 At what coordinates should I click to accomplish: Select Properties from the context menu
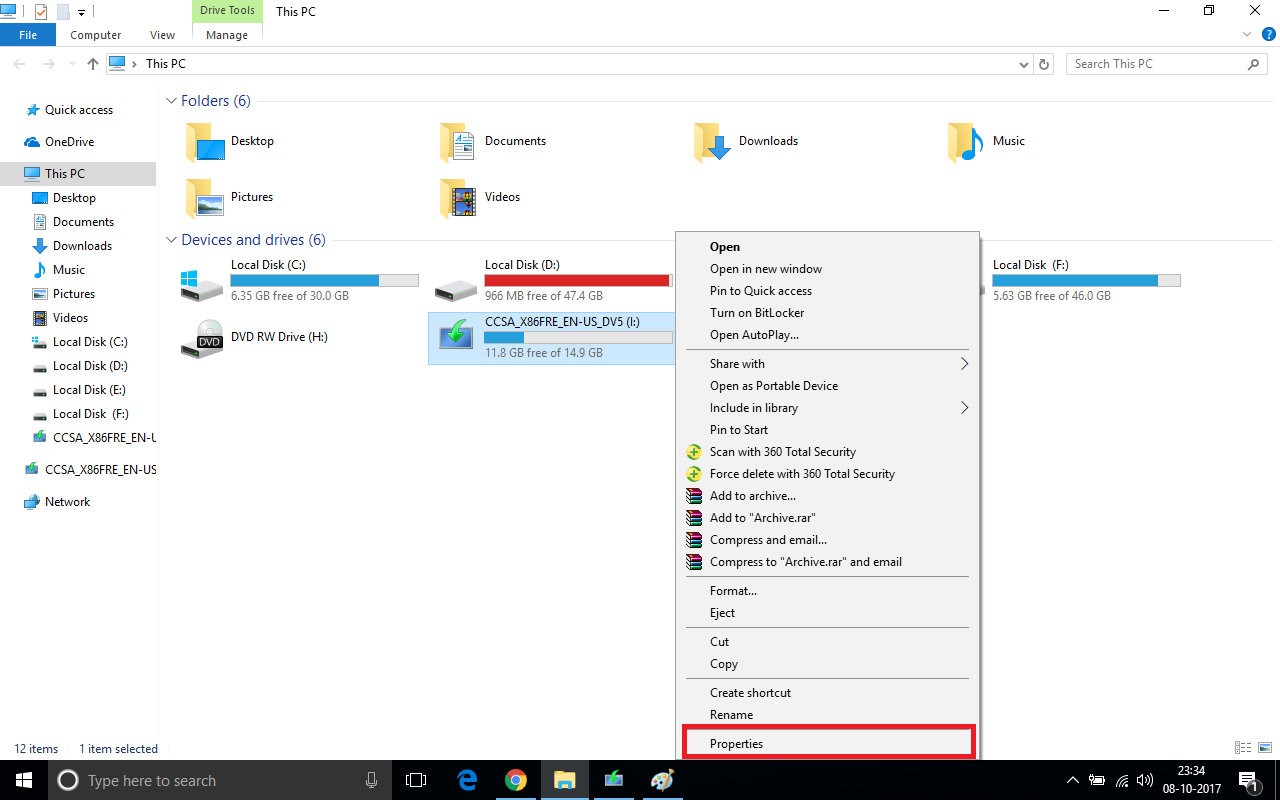click(737, 743)
